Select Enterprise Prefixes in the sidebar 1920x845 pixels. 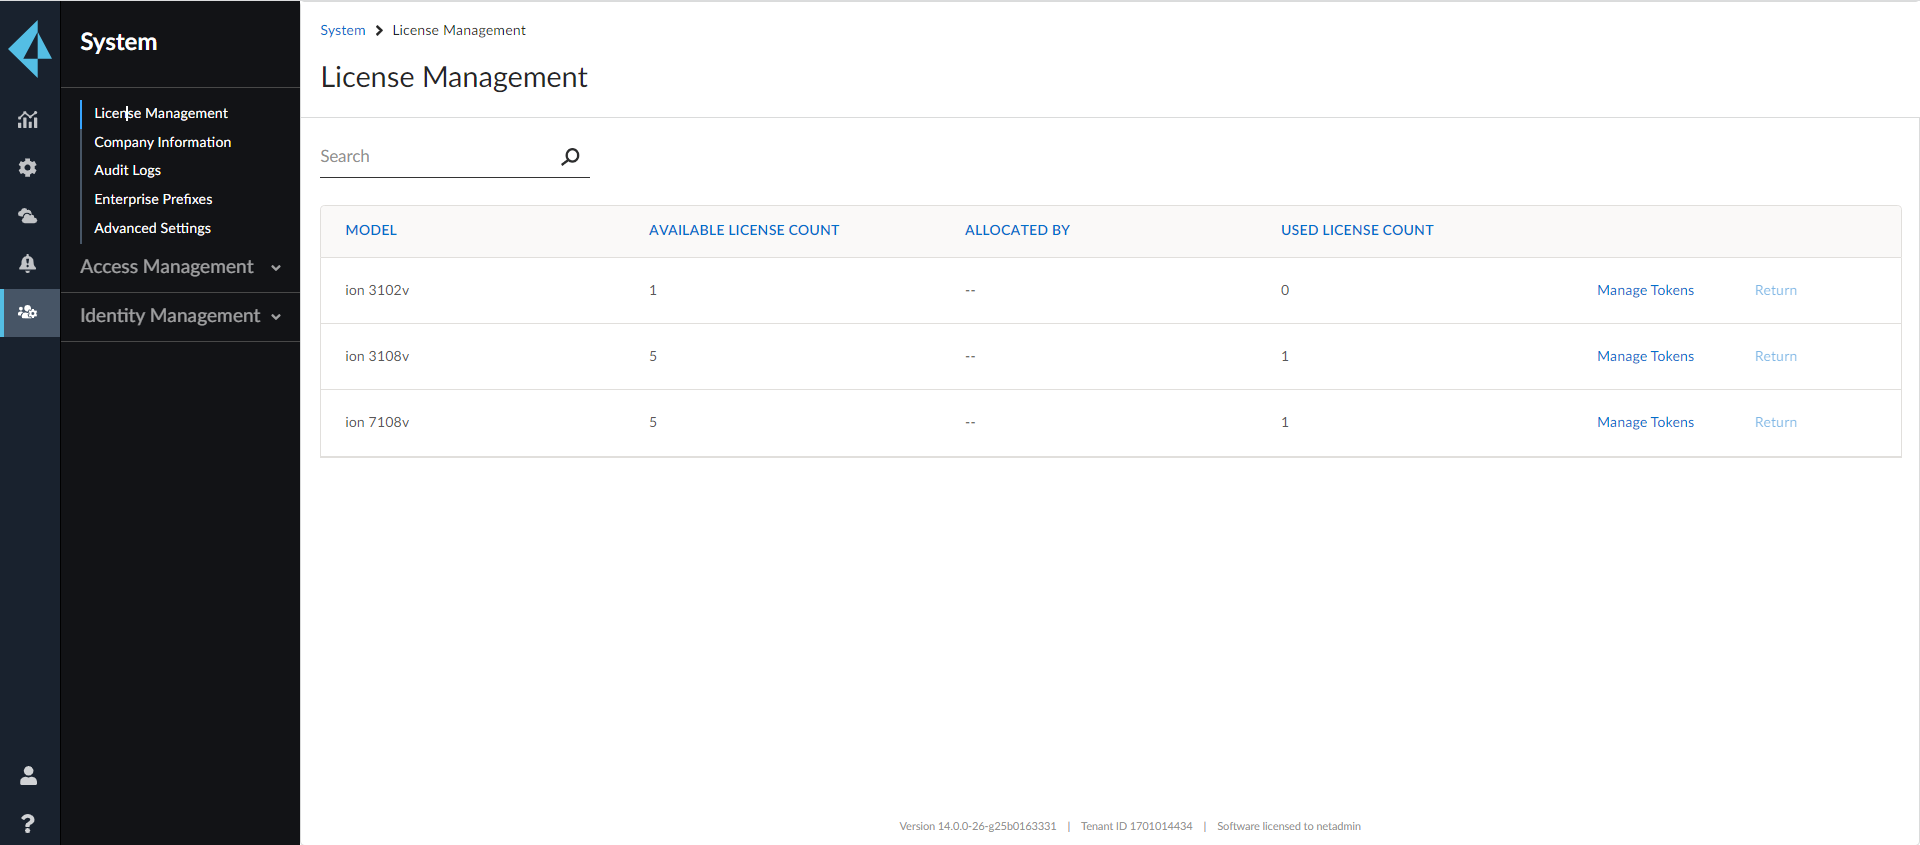coord(153,199)
